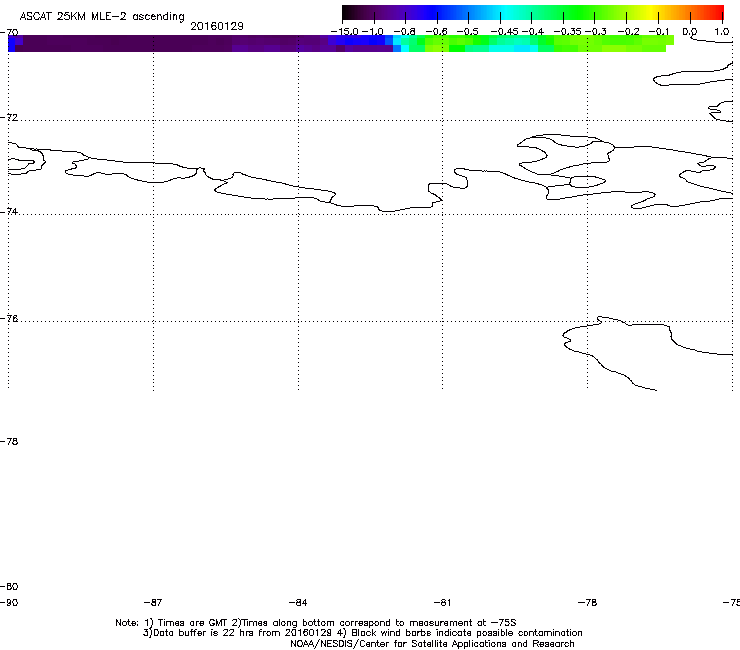Screen dimensions: 740x650
Task: Click the '1.0' color bar label
Action: [x=721, y=32]
